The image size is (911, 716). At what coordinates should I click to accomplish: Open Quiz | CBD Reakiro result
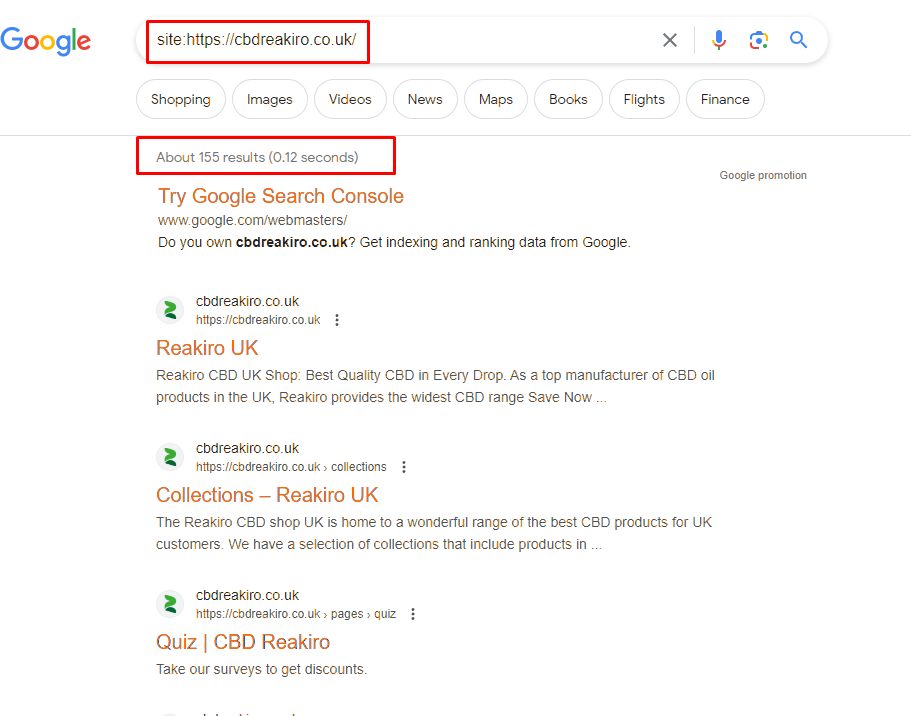click(x=243, y=642)
